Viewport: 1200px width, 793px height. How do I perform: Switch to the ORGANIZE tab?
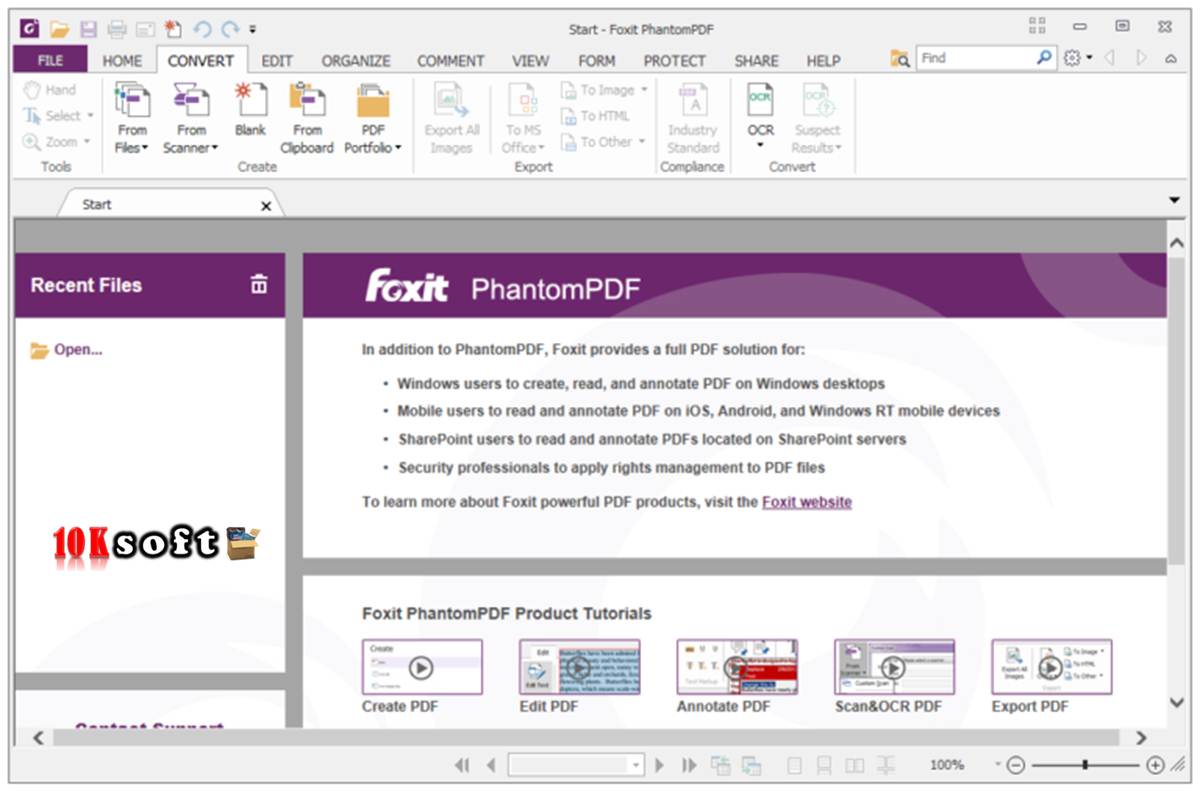[356, 60]
